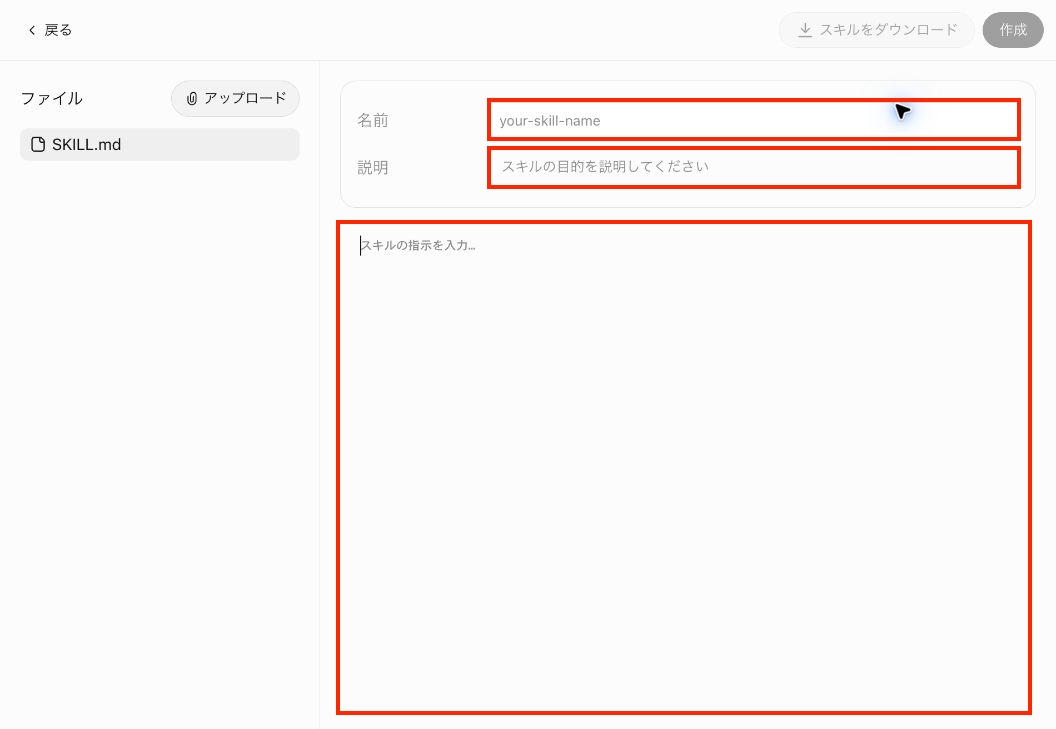This screenshot has width=1056, height=729.
Task: Click the 名前 label
Action: click(x=372, y=121)
